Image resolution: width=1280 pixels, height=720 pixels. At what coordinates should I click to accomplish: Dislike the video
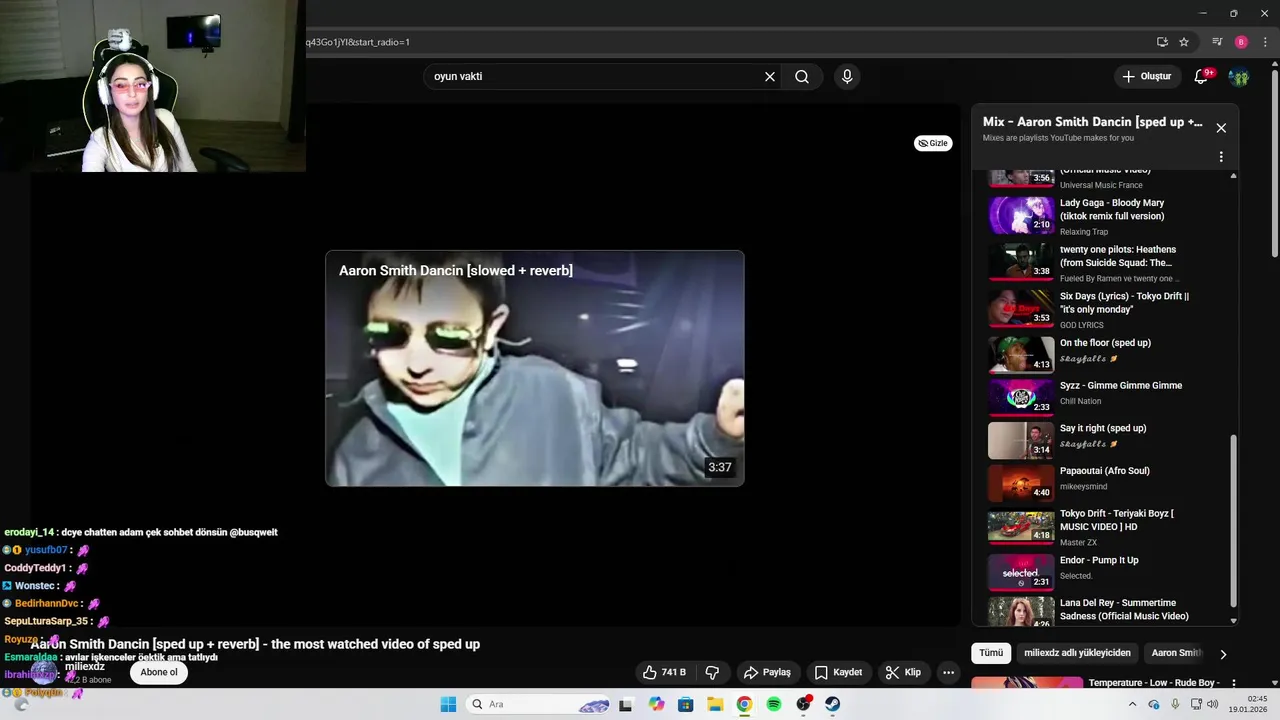click(713, 672)
